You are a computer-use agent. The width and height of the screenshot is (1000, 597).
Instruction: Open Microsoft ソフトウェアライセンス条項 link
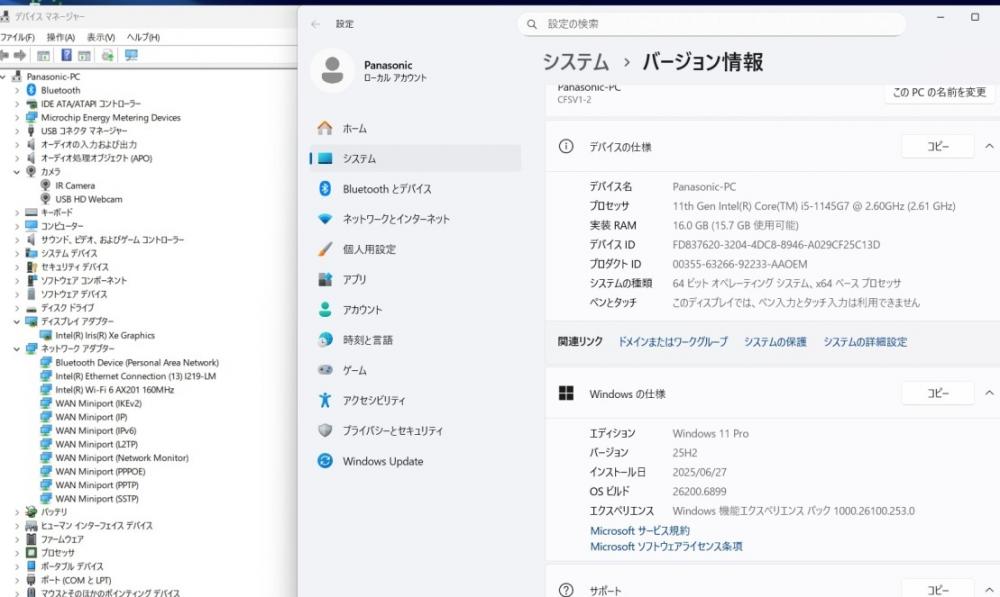coord(665,547)
